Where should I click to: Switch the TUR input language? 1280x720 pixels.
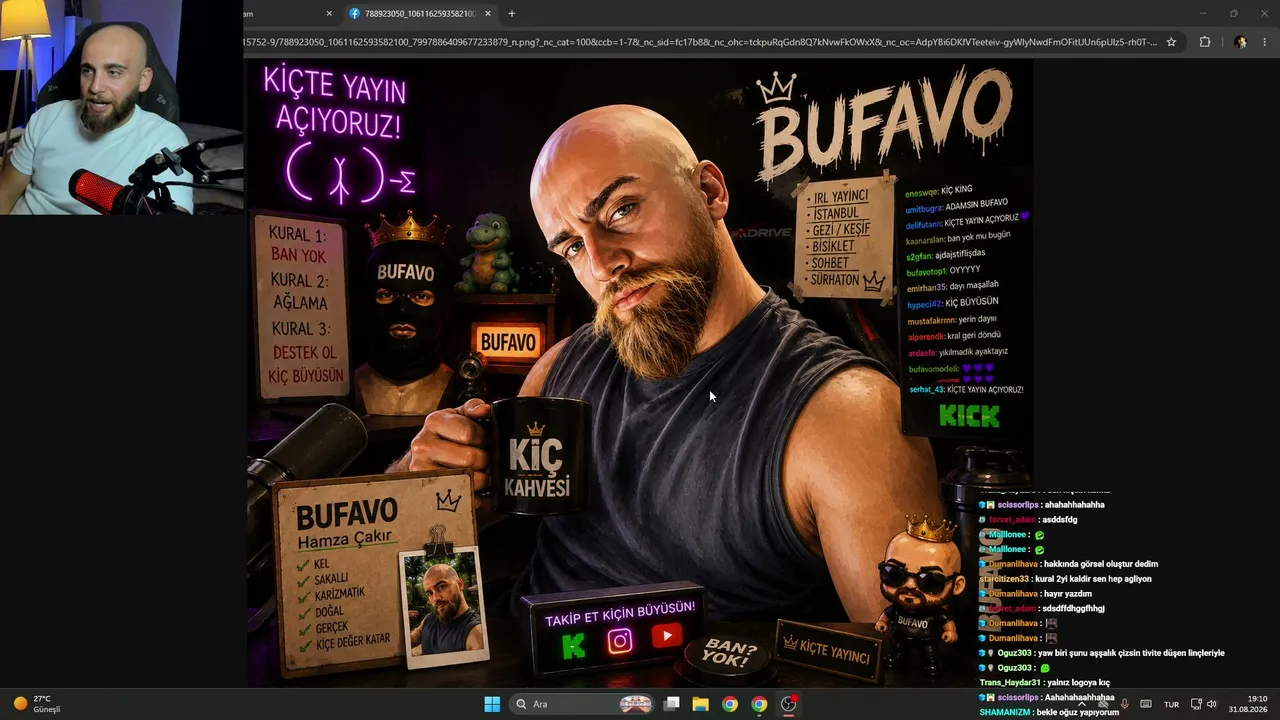pos(1171,704)
